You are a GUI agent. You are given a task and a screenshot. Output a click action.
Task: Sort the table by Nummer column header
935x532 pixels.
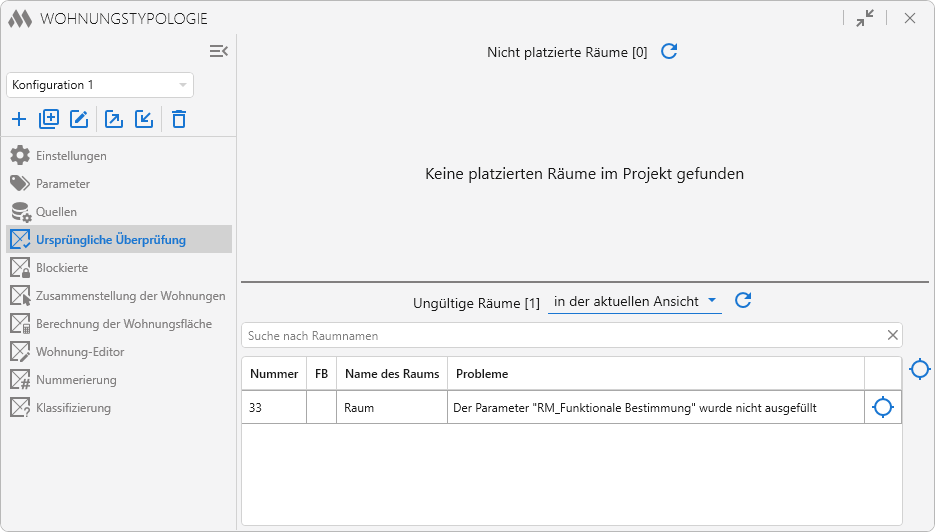tap(274, 374)
